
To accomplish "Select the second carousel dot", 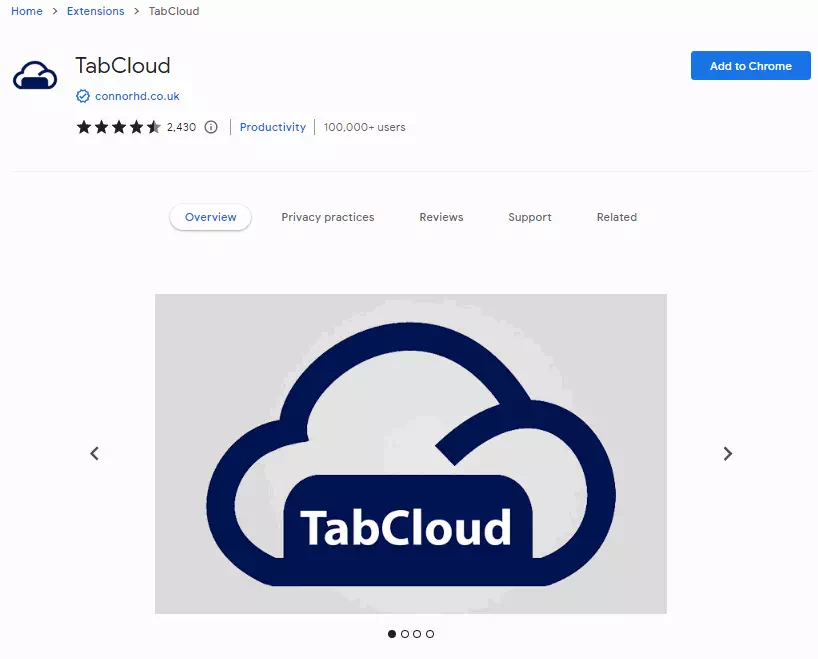I will coord(405,634).
